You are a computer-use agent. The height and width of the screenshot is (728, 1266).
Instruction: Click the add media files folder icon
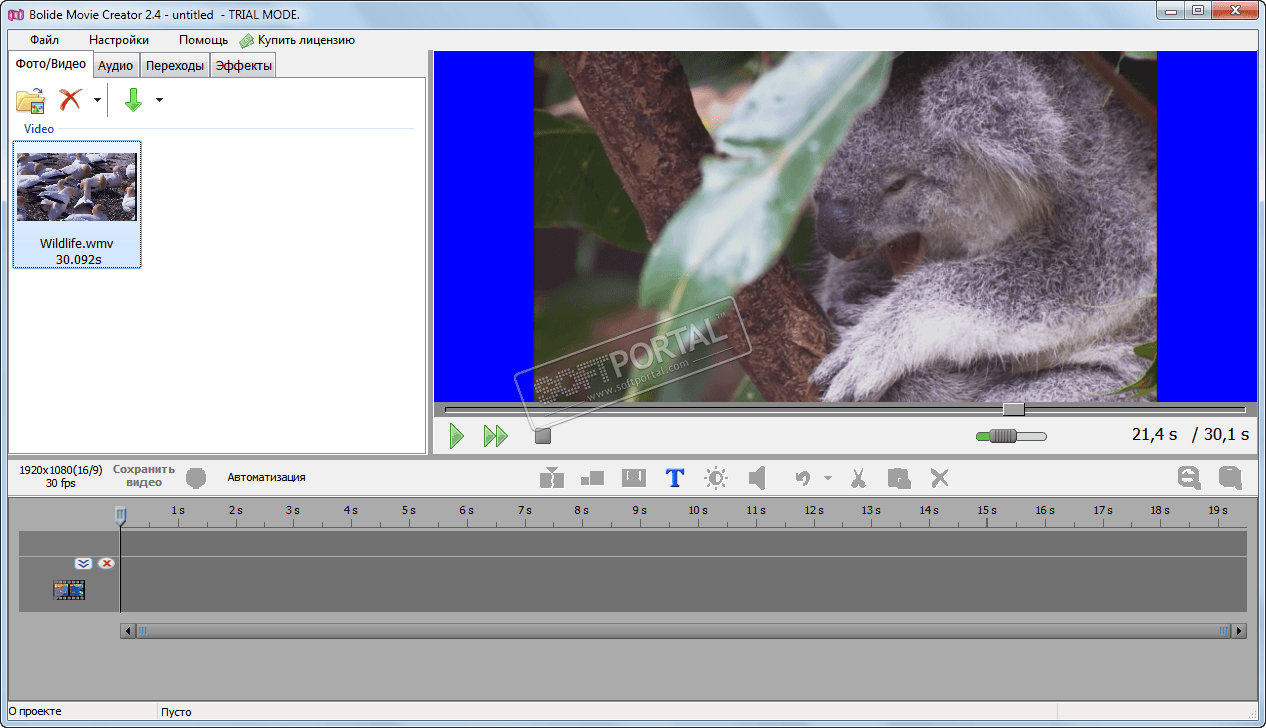pyautogui.click(x=31, y=100)
